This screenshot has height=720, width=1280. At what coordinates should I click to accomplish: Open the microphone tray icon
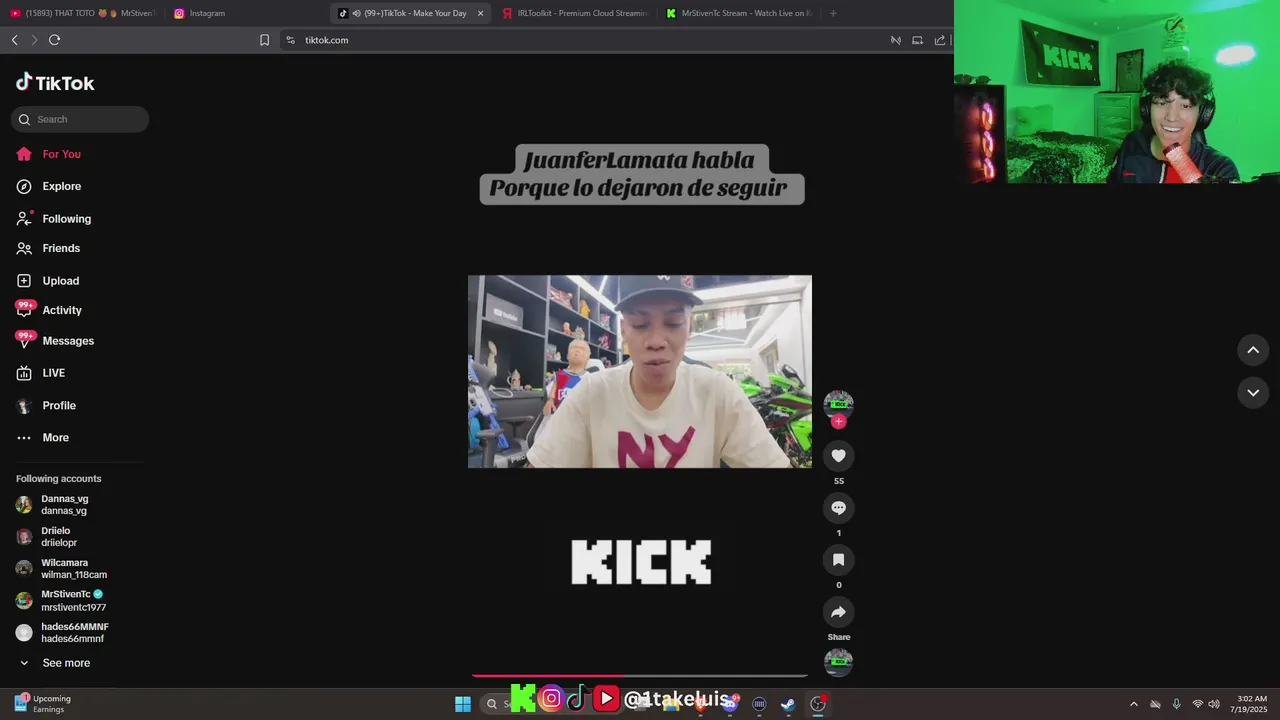(x=1176, y=704)
